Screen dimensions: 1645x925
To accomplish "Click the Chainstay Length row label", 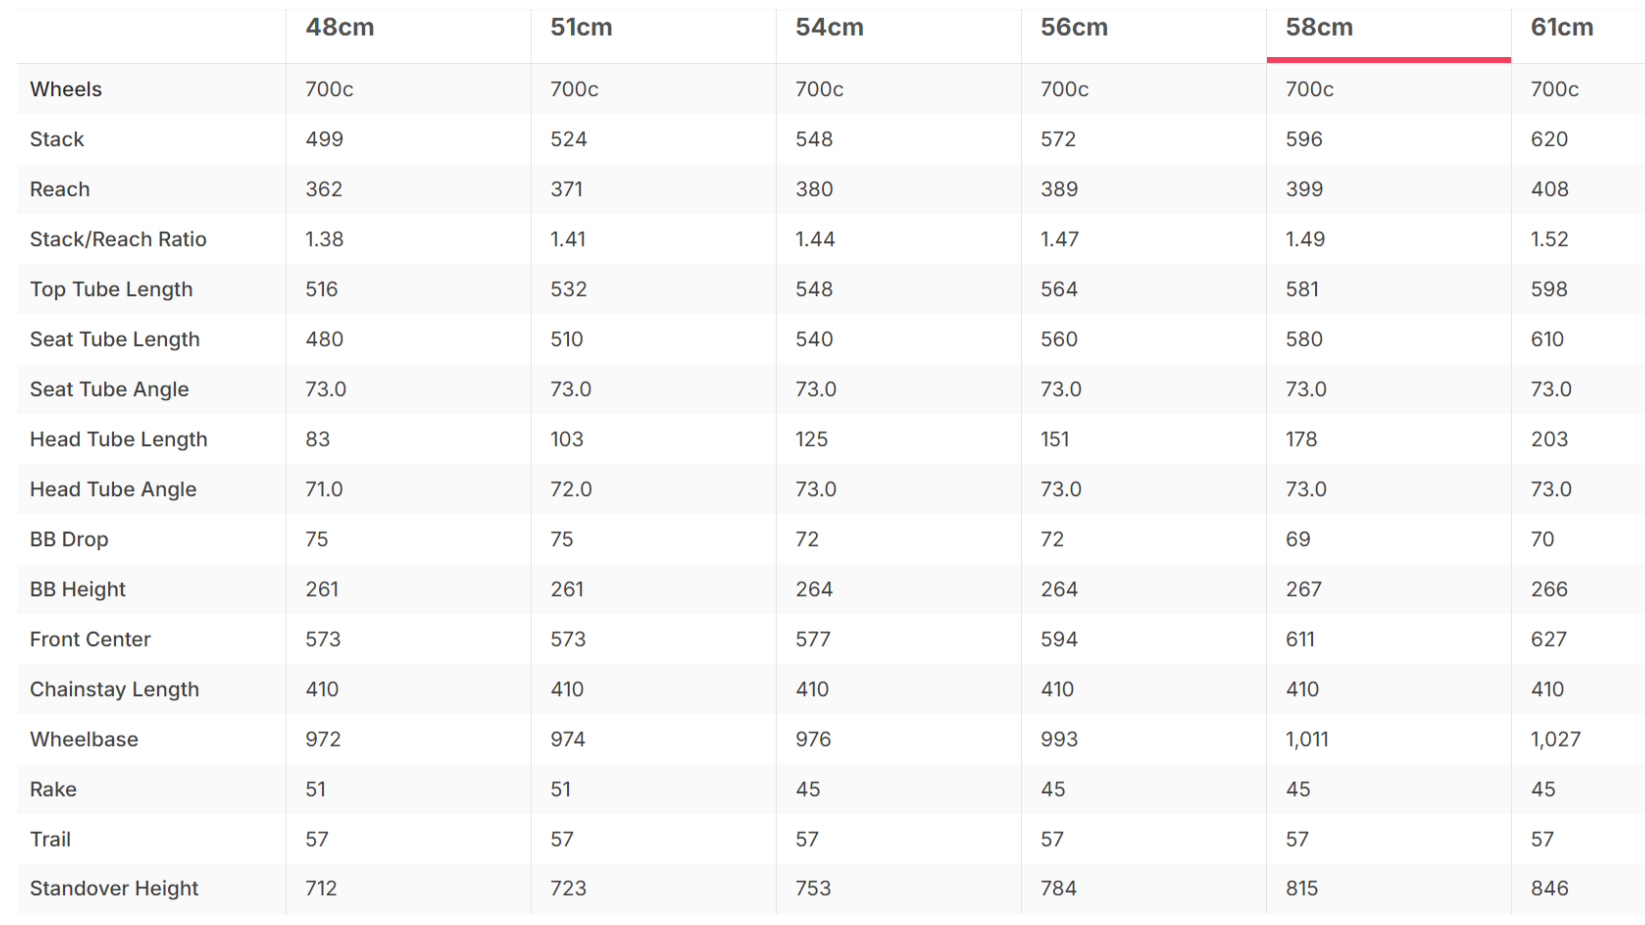I will (115, 689).
